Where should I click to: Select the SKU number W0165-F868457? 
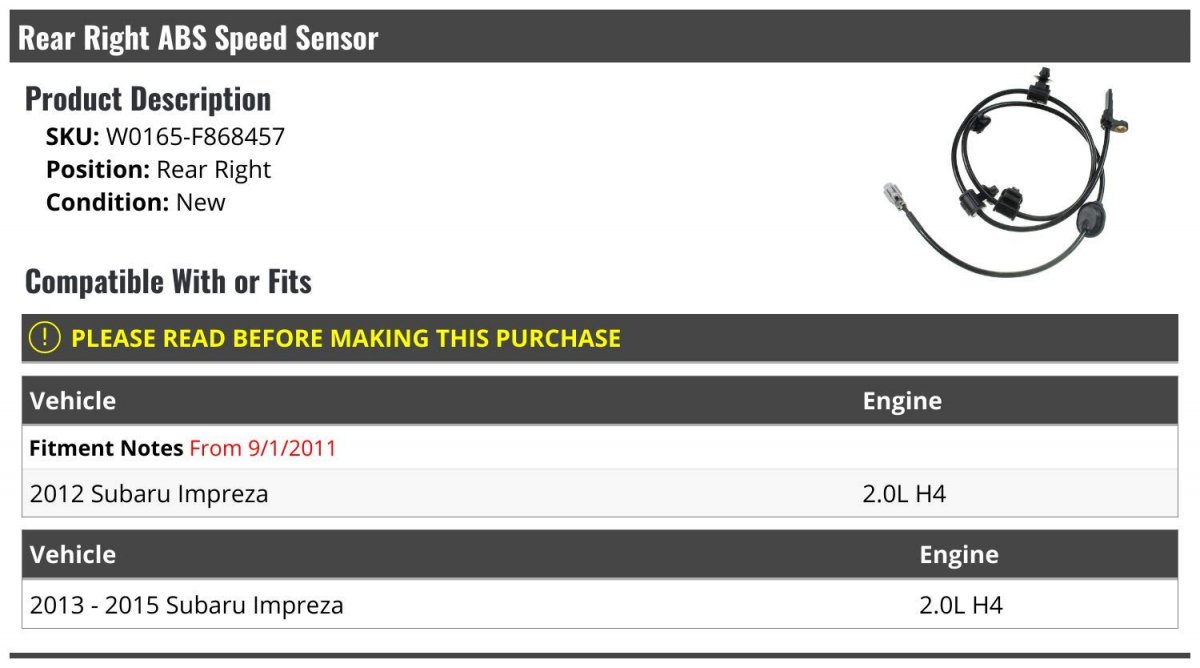[x=195, y=137]
